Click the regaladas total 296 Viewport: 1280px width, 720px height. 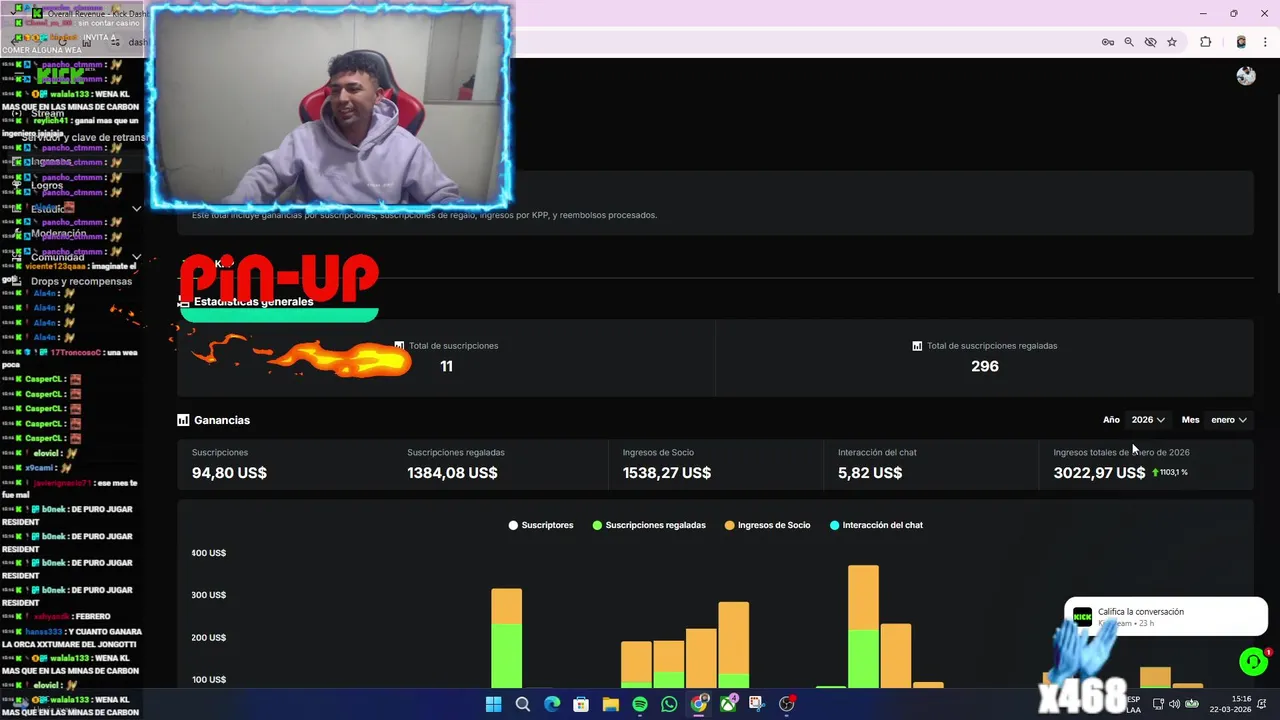[x=985, y=366]
